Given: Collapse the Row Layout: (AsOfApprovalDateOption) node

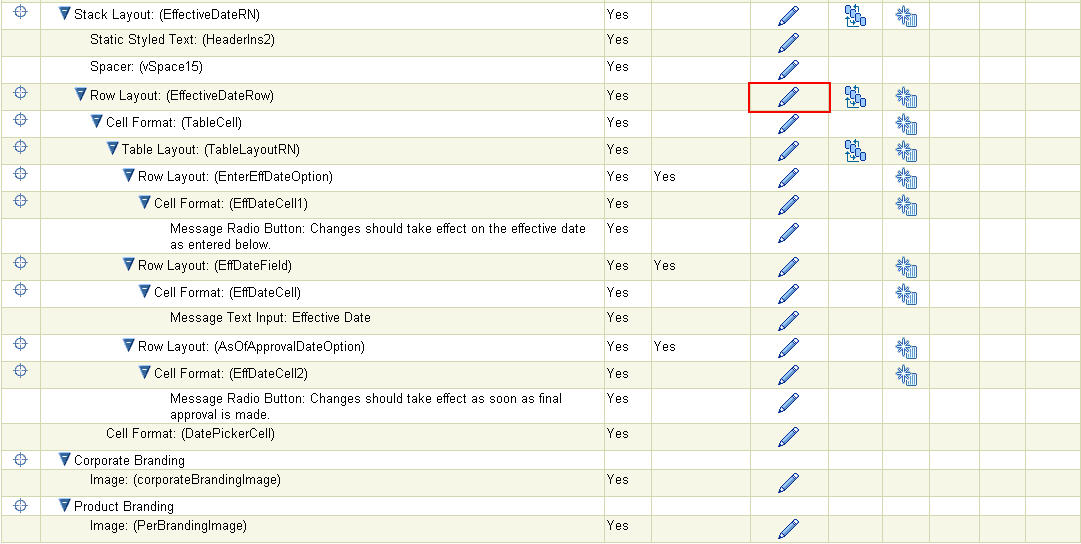Looking at the screenshot, I should [x=128, y=345].
